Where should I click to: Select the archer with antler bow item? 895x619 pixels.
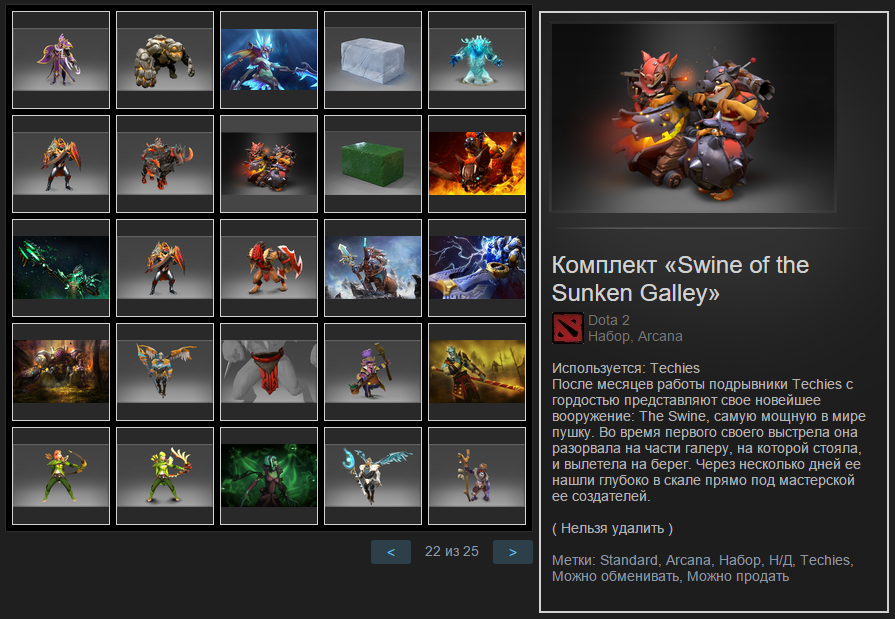tap(165, 476)
